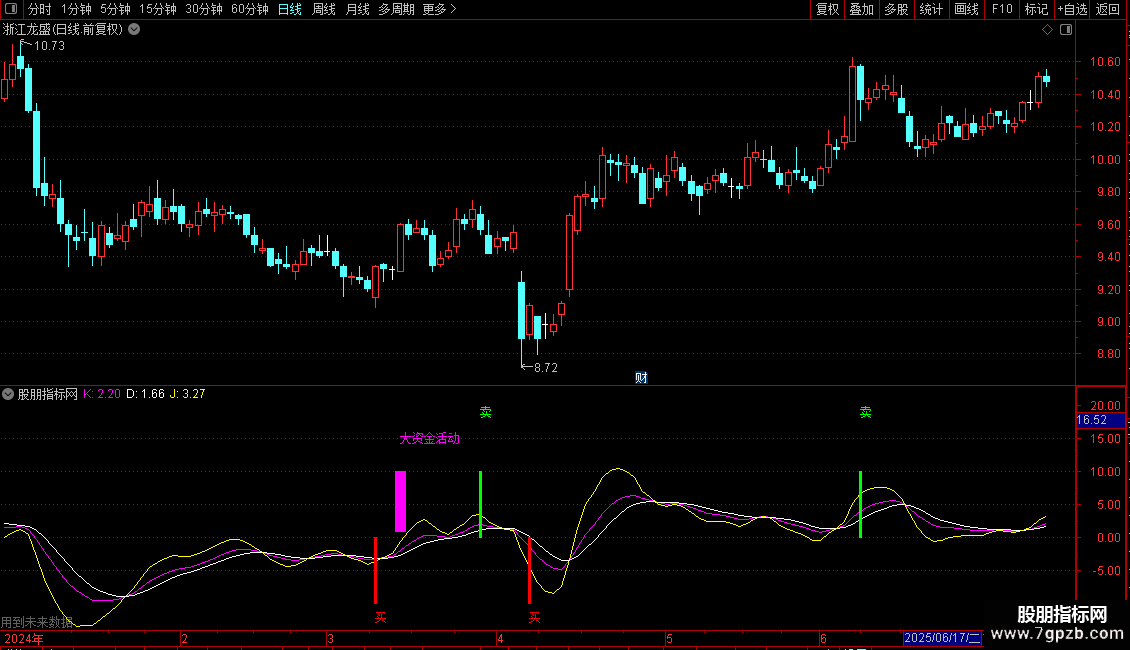Click the 8.72 low price annotation
1130x650 pixels.
click(546, 368)
